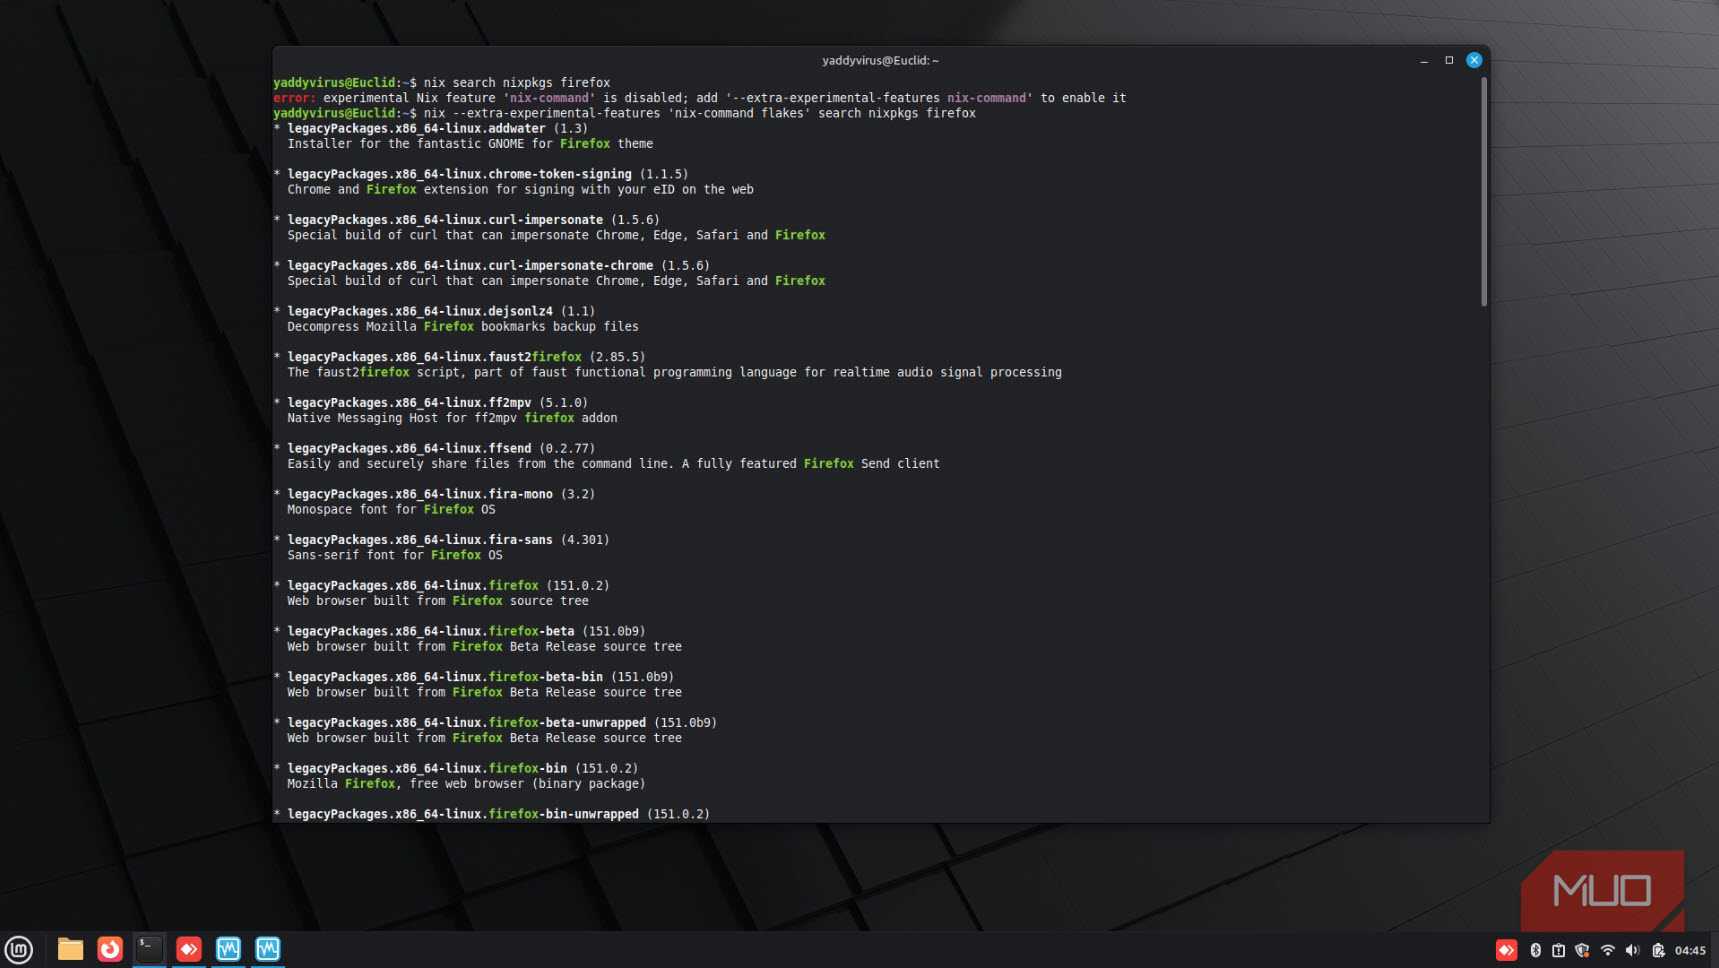Image resolution: width=1719 pixels, height=968 pixels.
Task: Close the terminal window
Action: [1474, 60]
